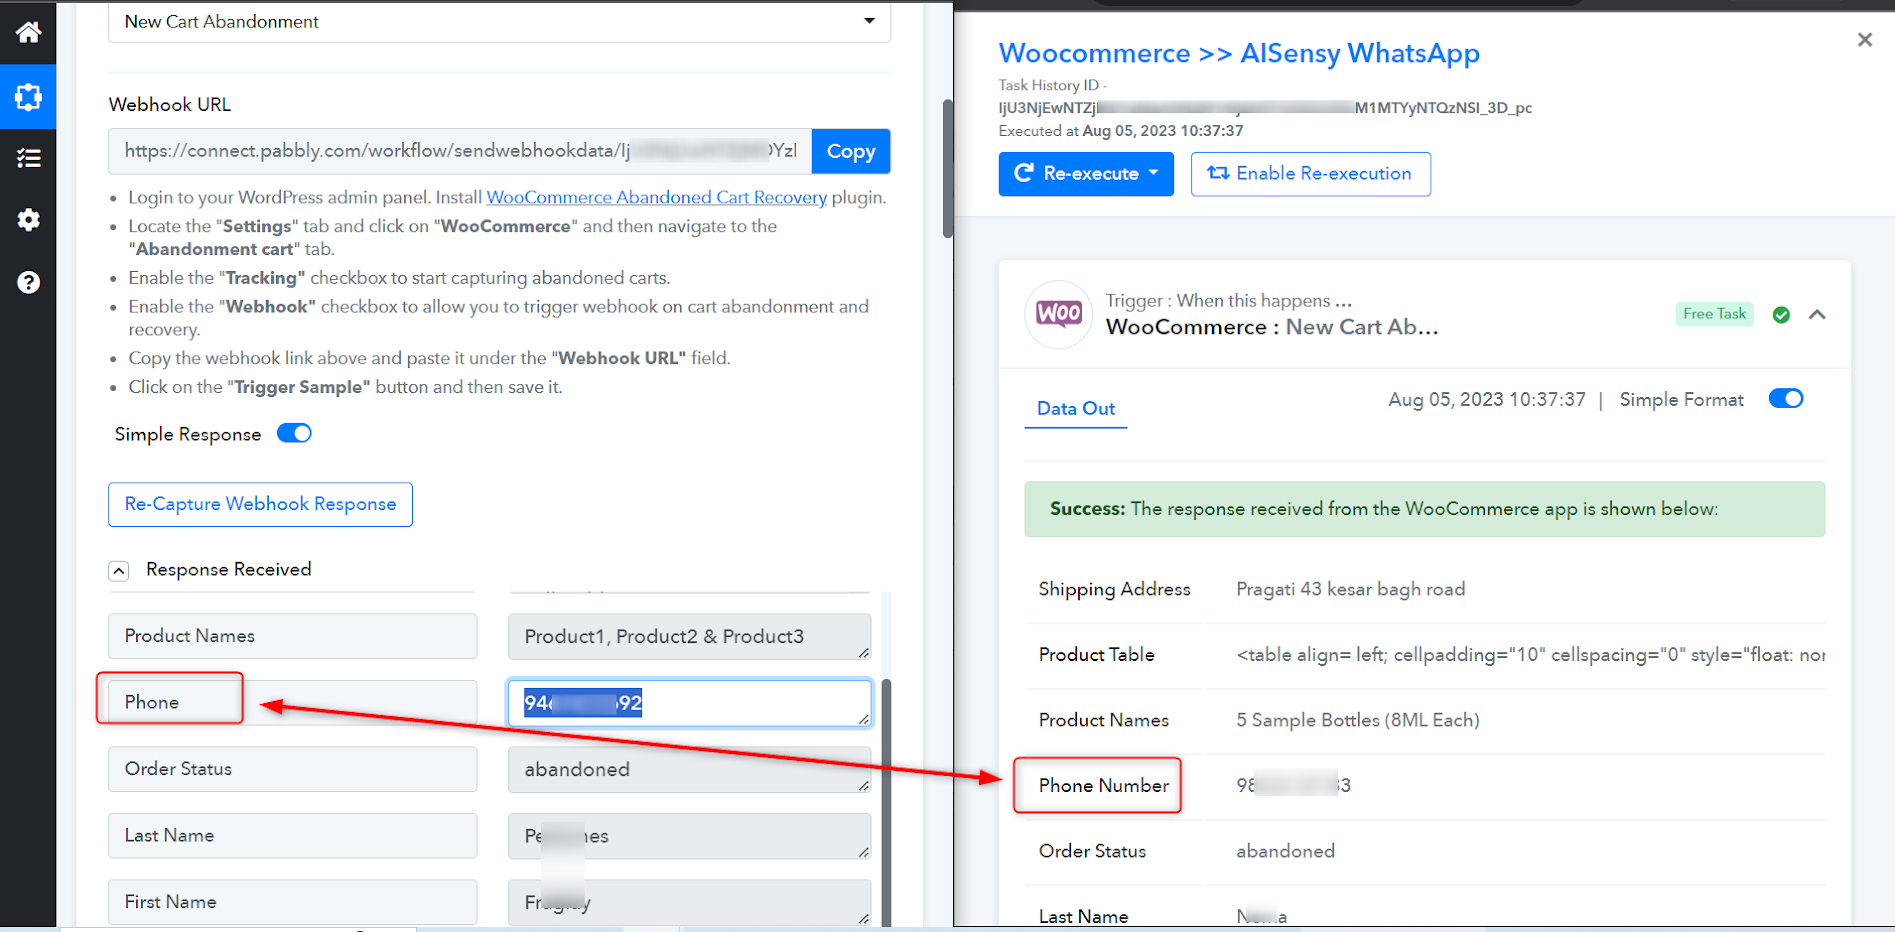This screenshot has height=932, width=1895.
Task: Click the Phone label field
Action: pos(292,702)
